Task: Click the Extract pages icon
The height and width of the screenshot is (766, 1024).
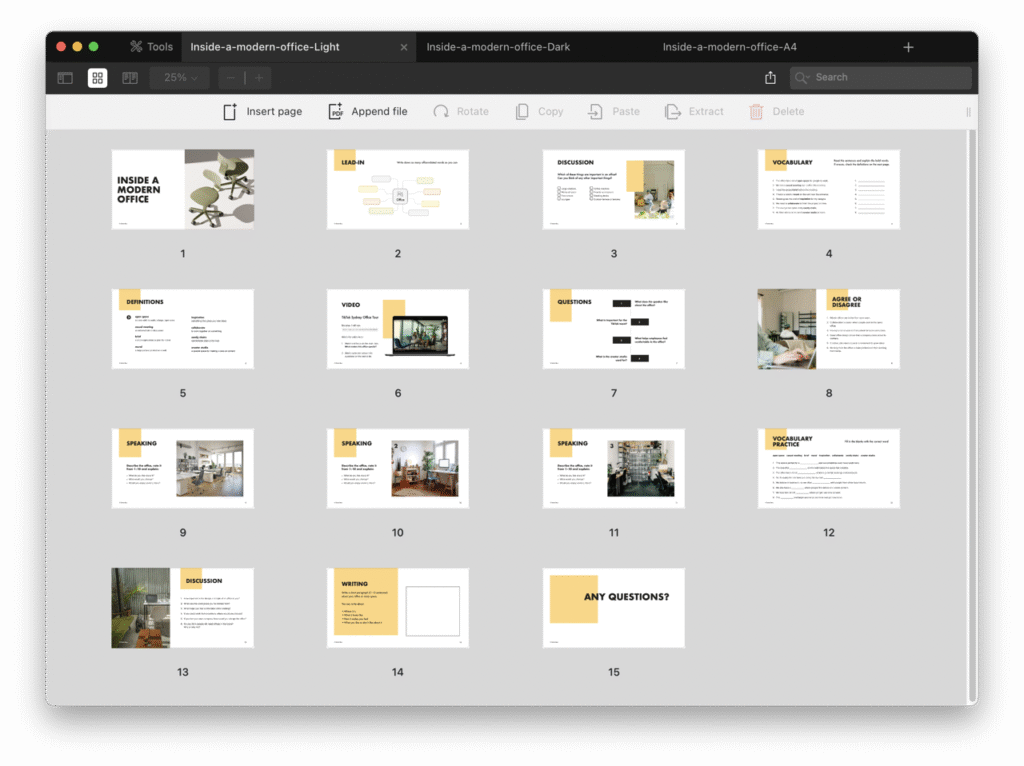Action: click(x=674, y=112)
